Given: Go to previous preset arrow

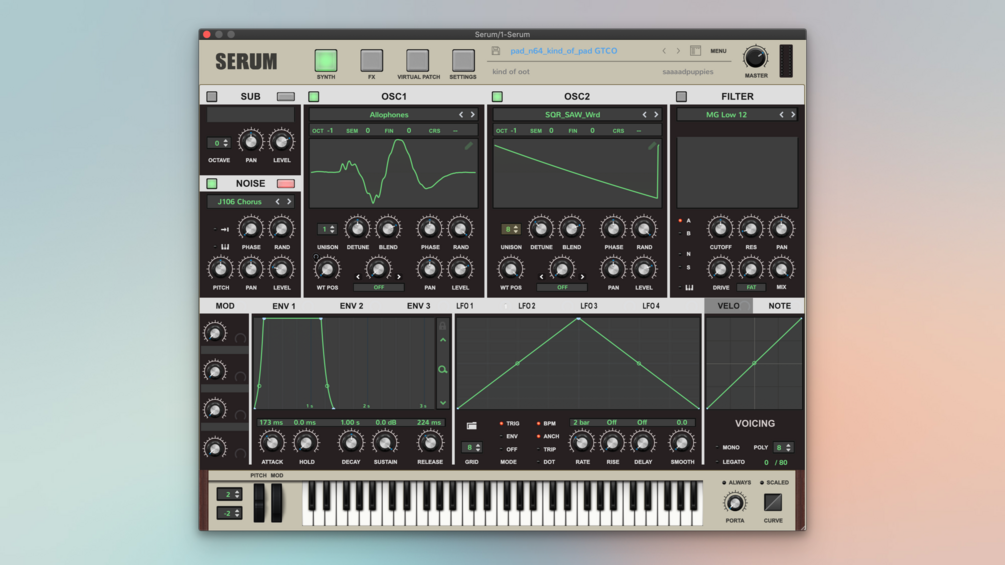Looking at the screenshot, I should coord(664,51).
